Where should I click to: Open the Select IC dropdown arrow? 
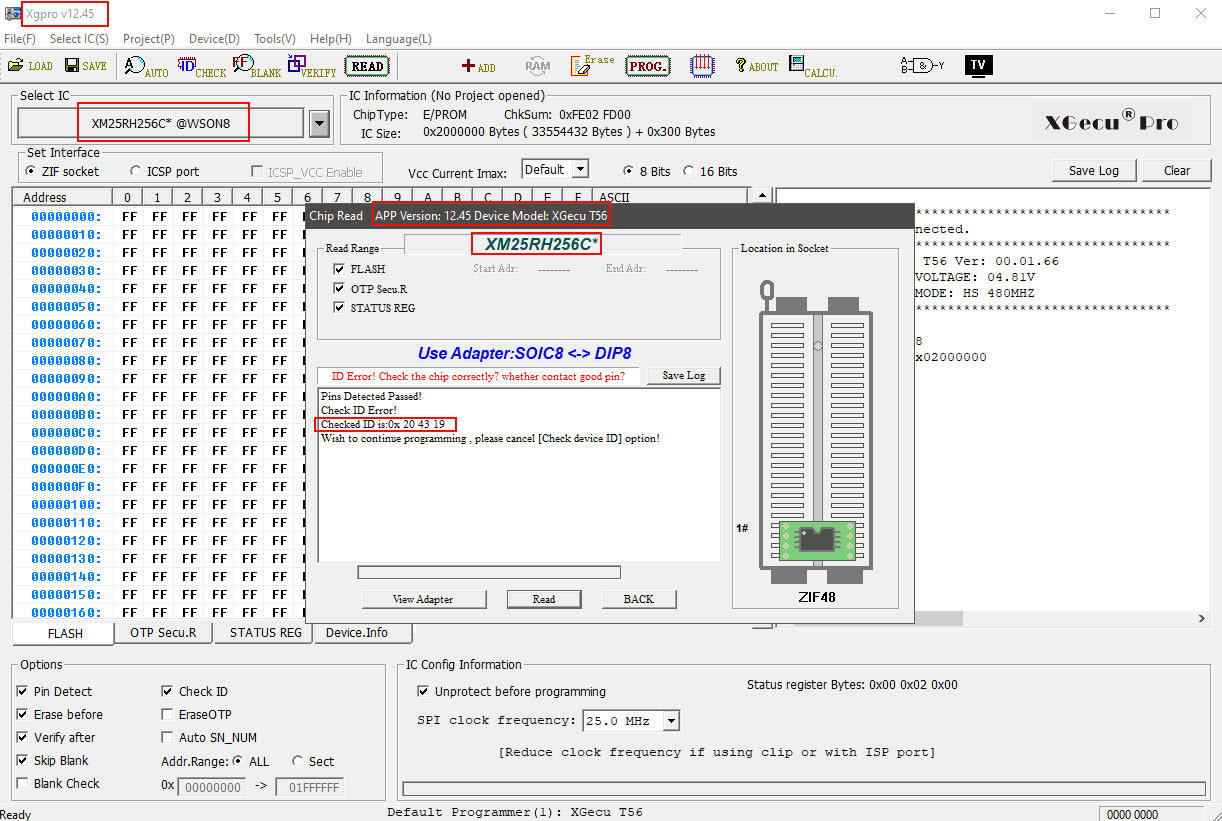click(x=319, y=124)
